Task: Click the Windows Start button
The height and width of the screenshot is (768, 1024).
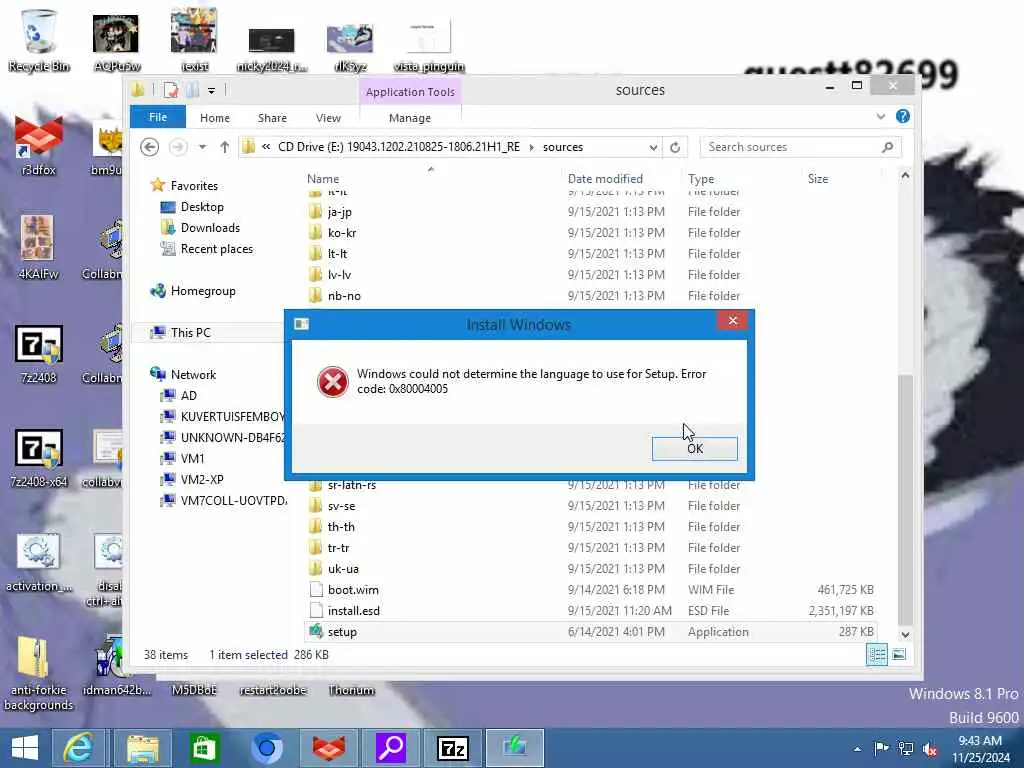Action: pyautogui.click(x=25, y=748)
